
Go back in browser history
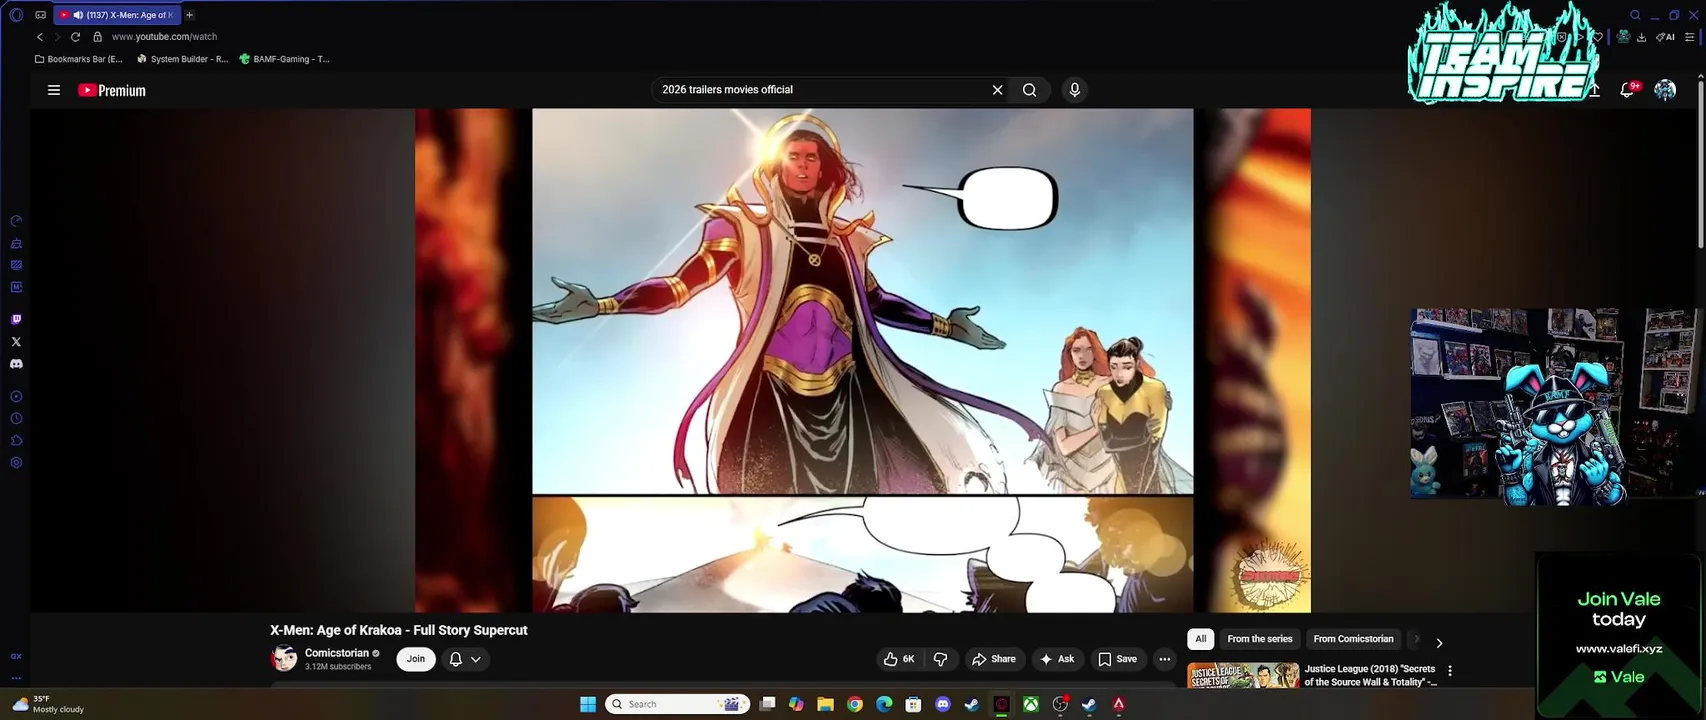[40, 37]
